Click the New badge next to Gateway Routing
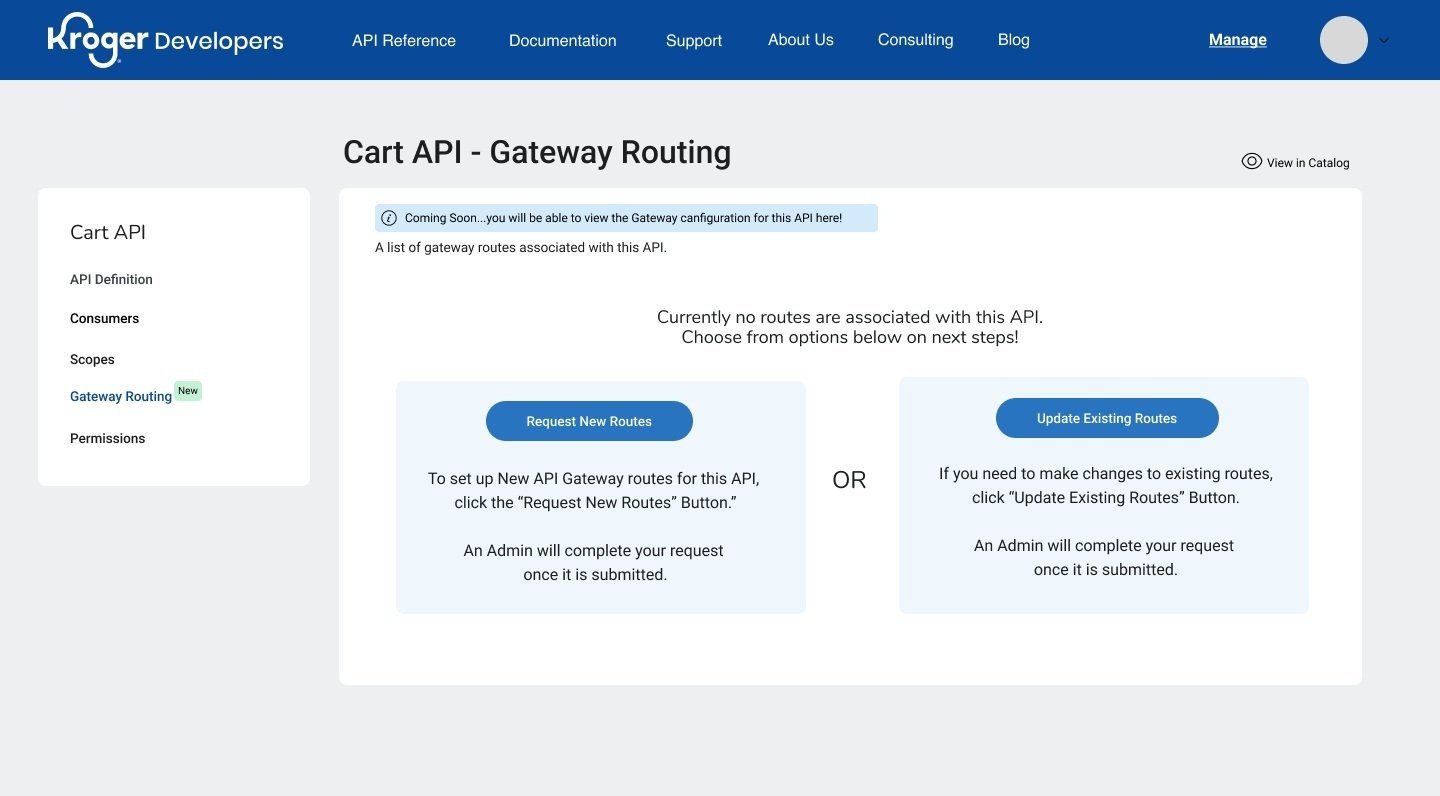This screenshot has height=796, width=1440. point(188,391)
